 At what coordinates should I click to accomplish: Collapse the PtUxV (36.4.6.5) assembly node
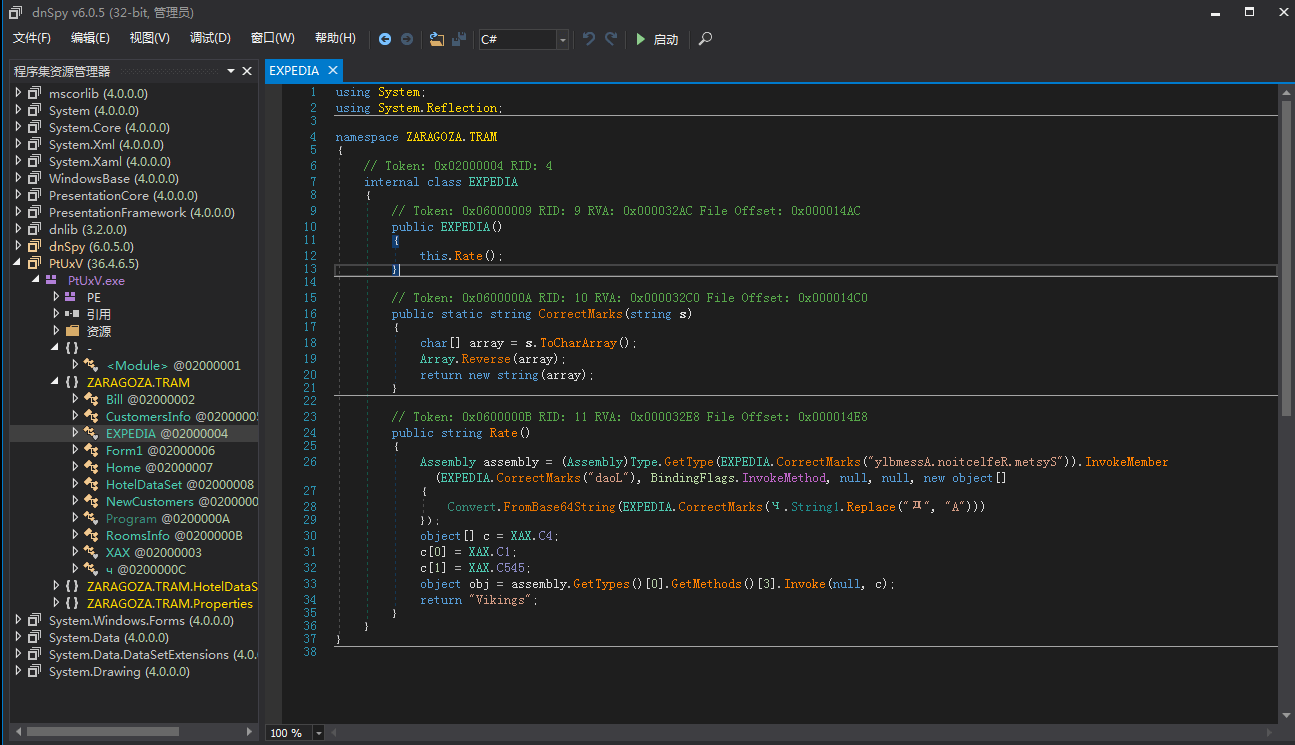[x=18, y=263]
